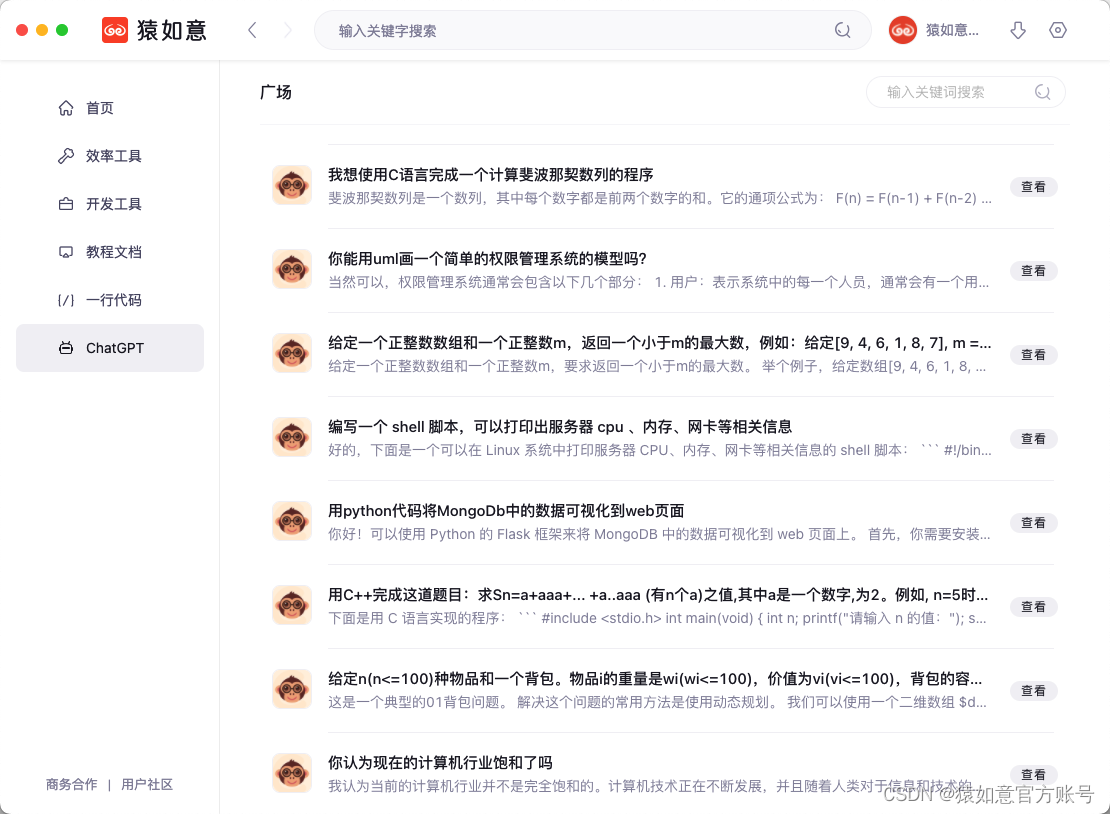The width and height of the screenshot is (1110, 814).
Task: Click monkey avatar of MongoDb post
Action: [x=292, y=521]
